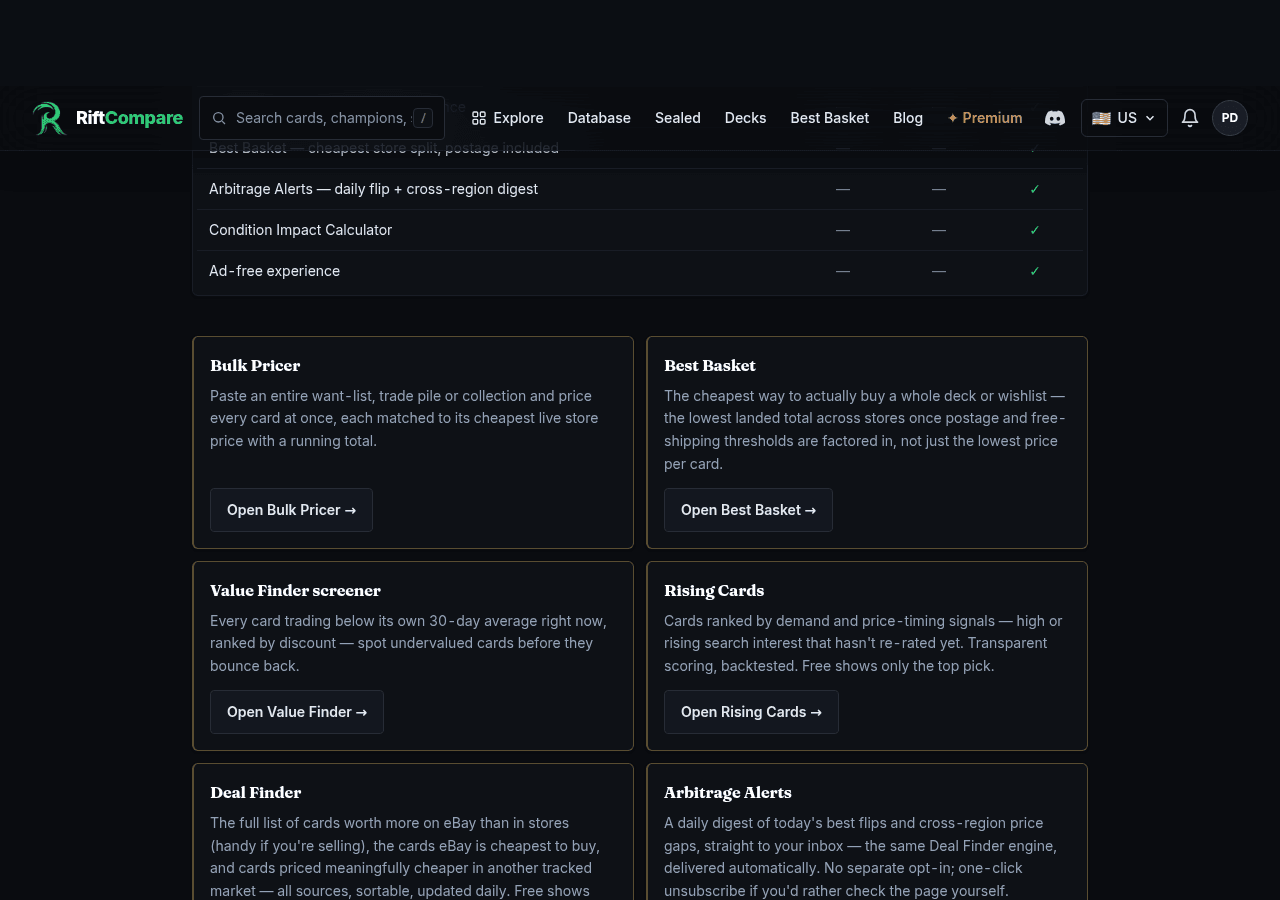
Task: Click the RiftCompare wordmark
Action: coord(130,118)
